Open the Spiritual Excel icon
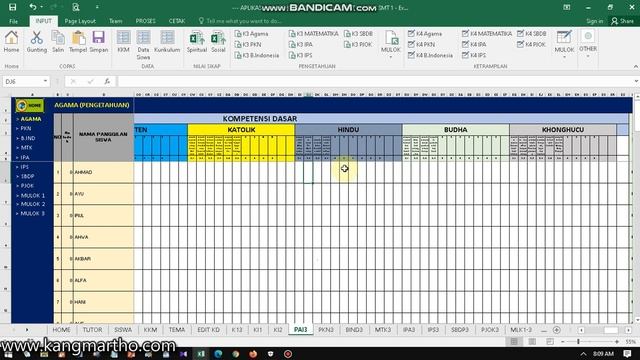The height and width of the screenshot is (360, 640). [197, 38]
